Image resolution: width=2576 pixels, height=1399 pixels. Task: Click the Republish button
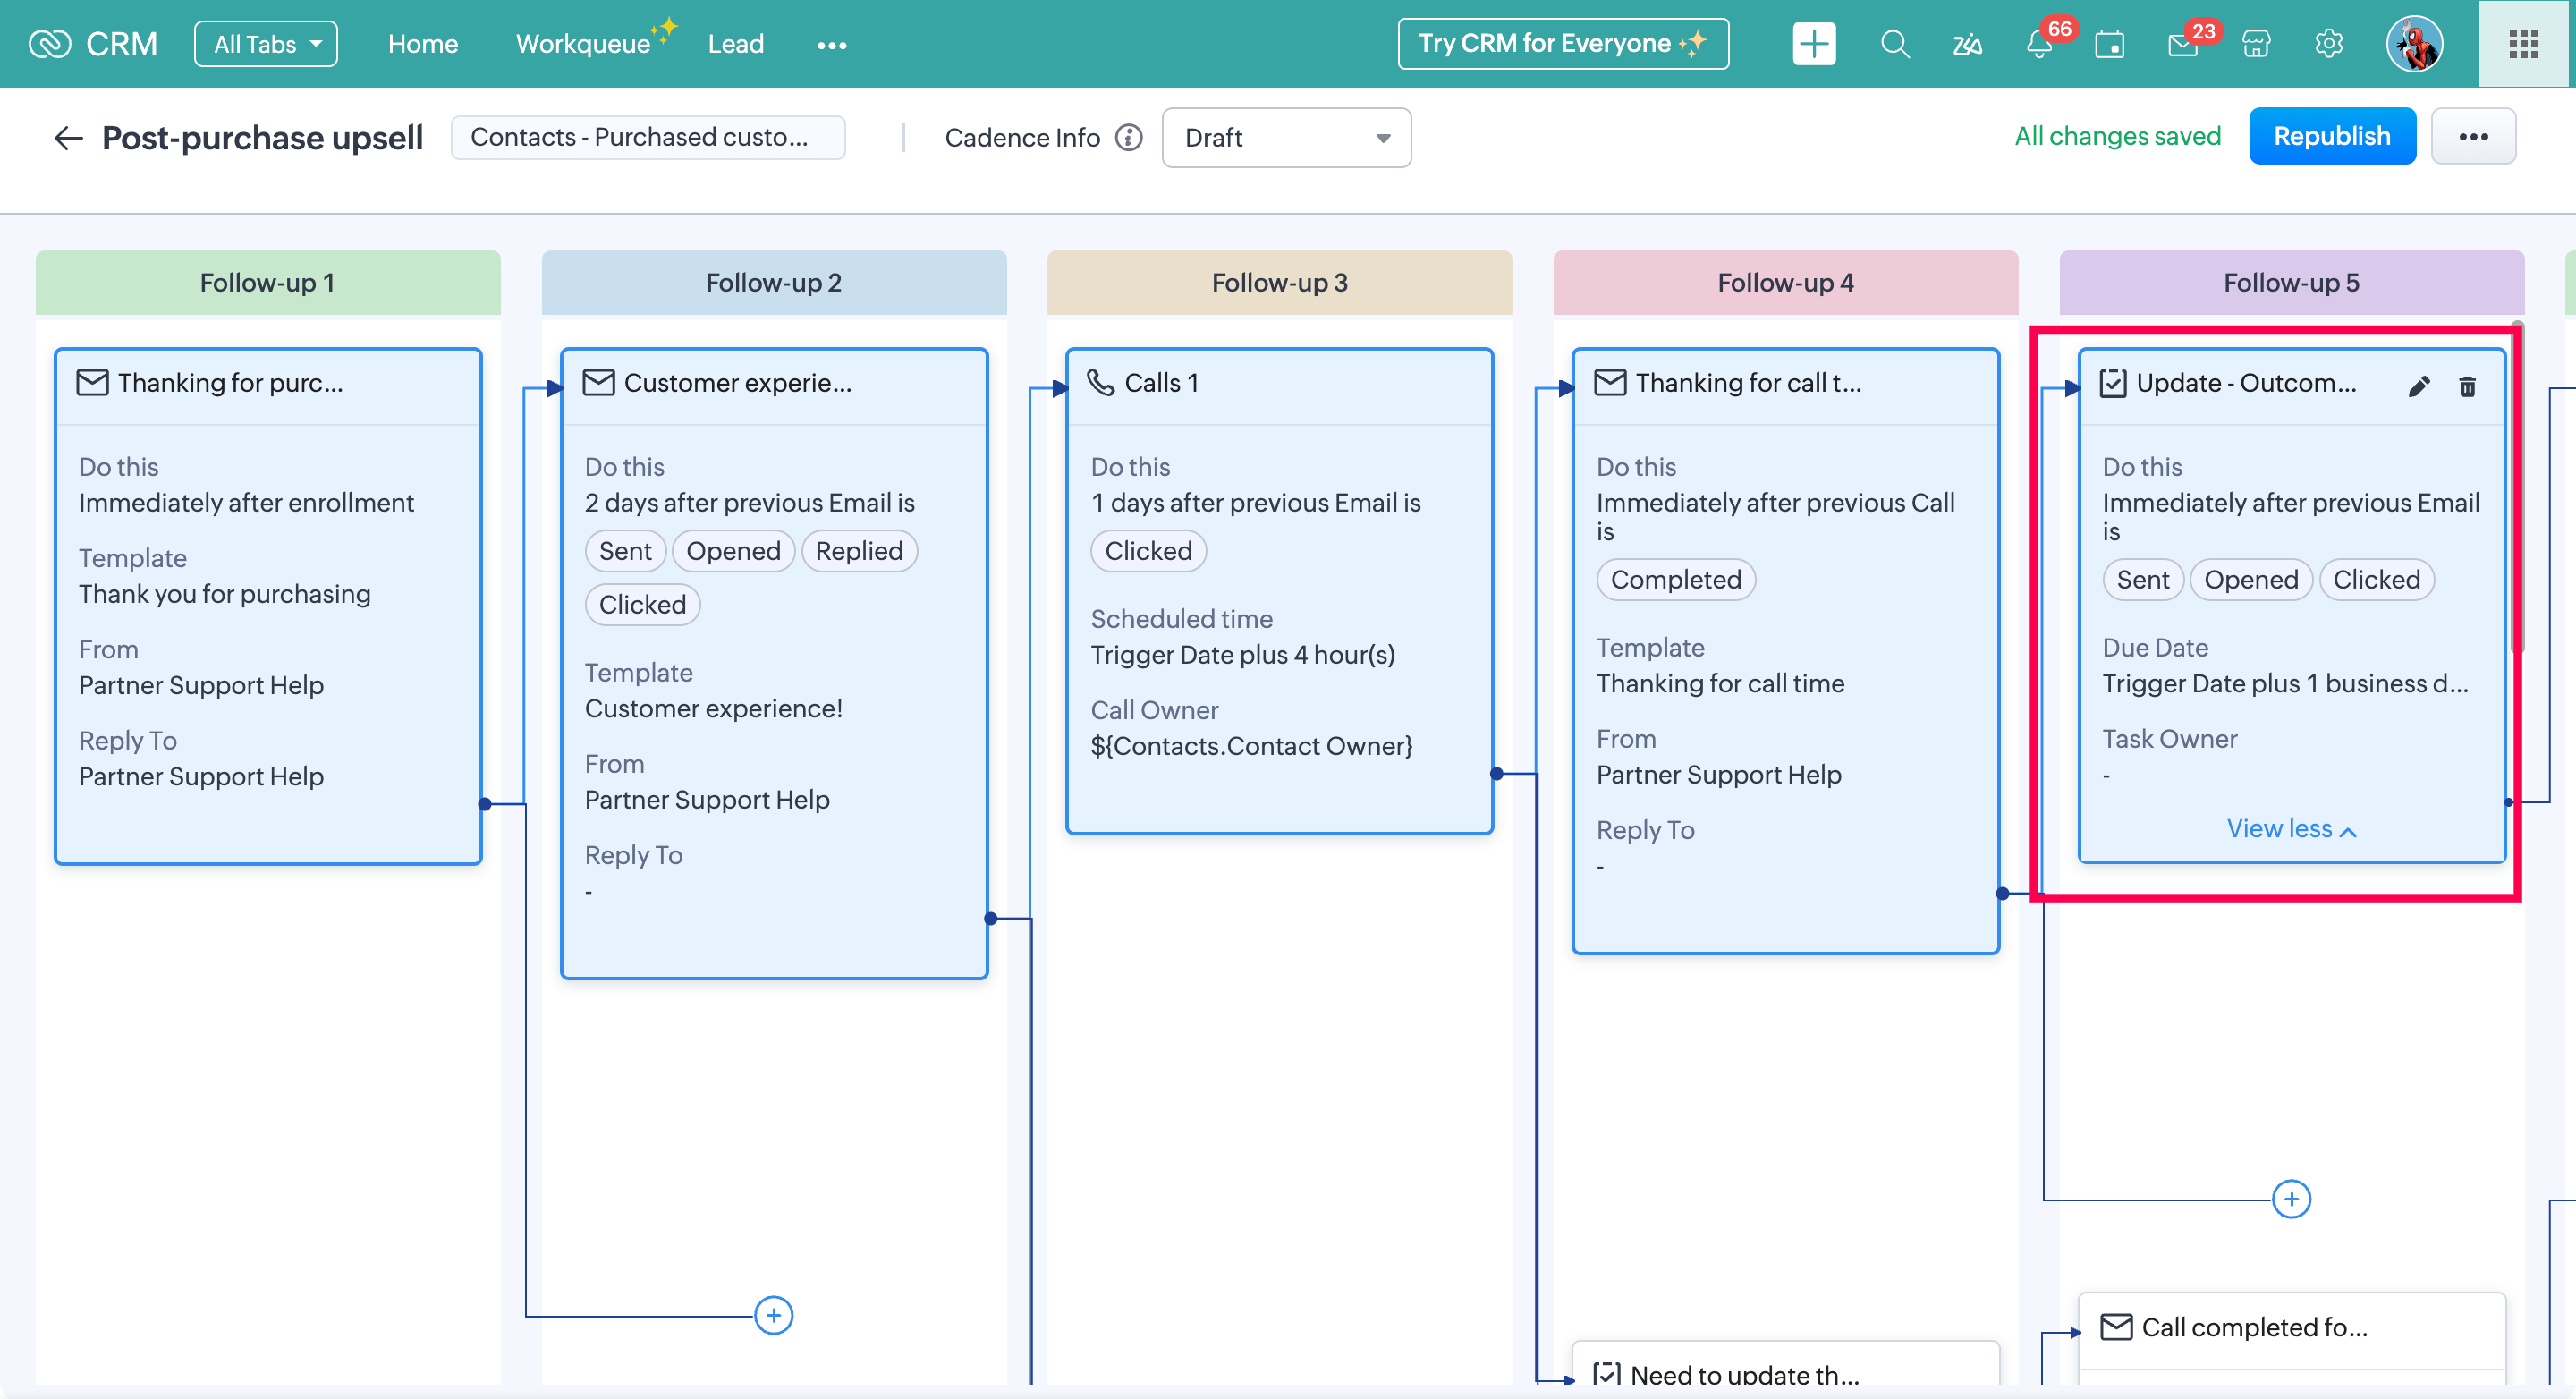(x=2331, y=136)
